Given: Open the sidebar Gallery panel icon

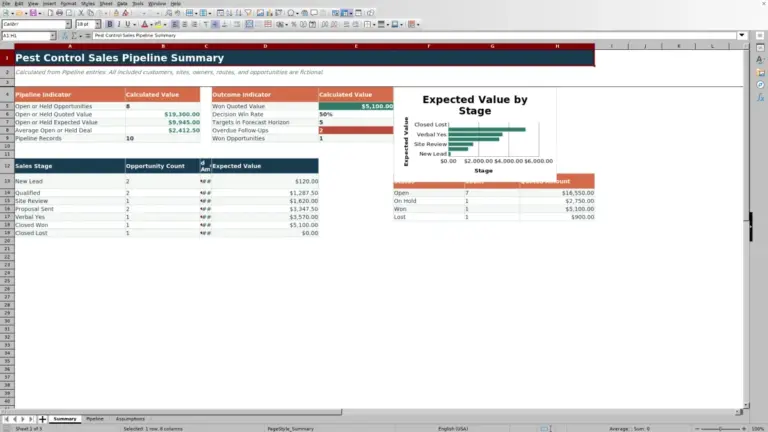Looking at the screenshot, I should coord(760,72).
